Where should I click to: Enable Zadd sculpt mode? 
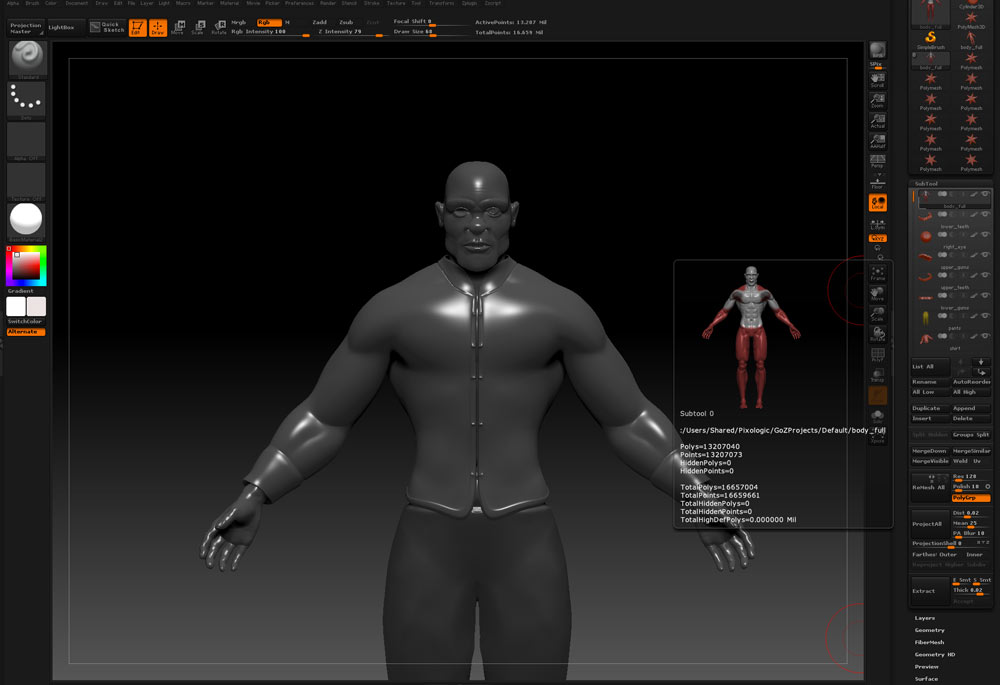pyautogui.click(x=320, y=22)
